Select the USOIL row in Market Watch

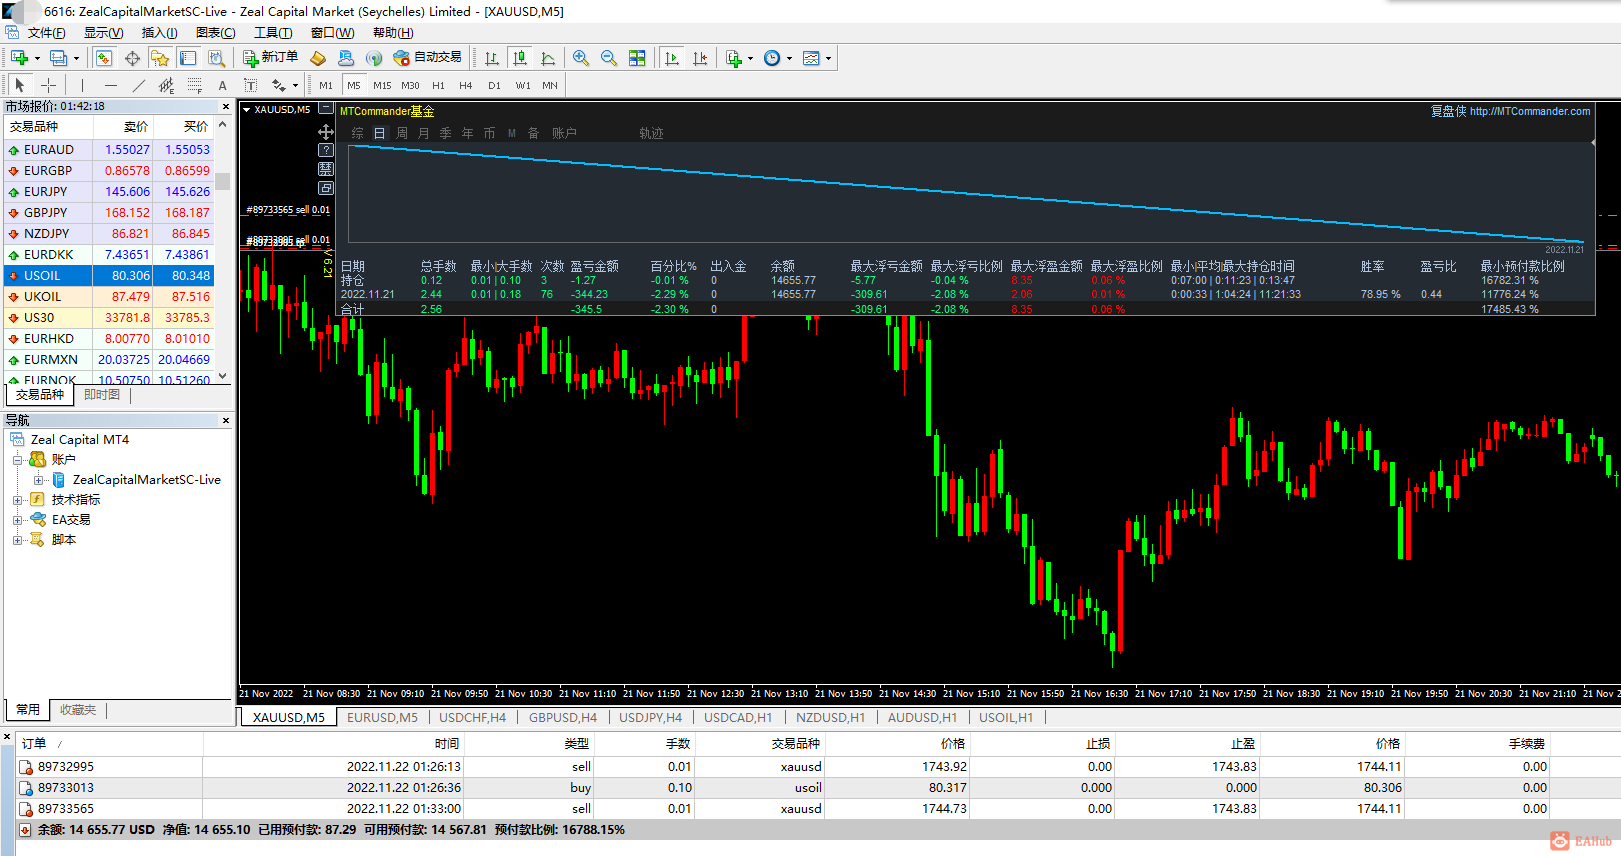point(109,276)
